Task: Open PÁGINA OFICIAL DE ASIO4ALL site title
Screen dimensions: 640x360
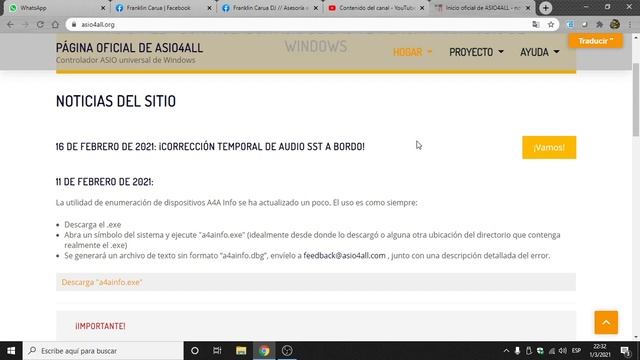Action: (x=129, y=48)
